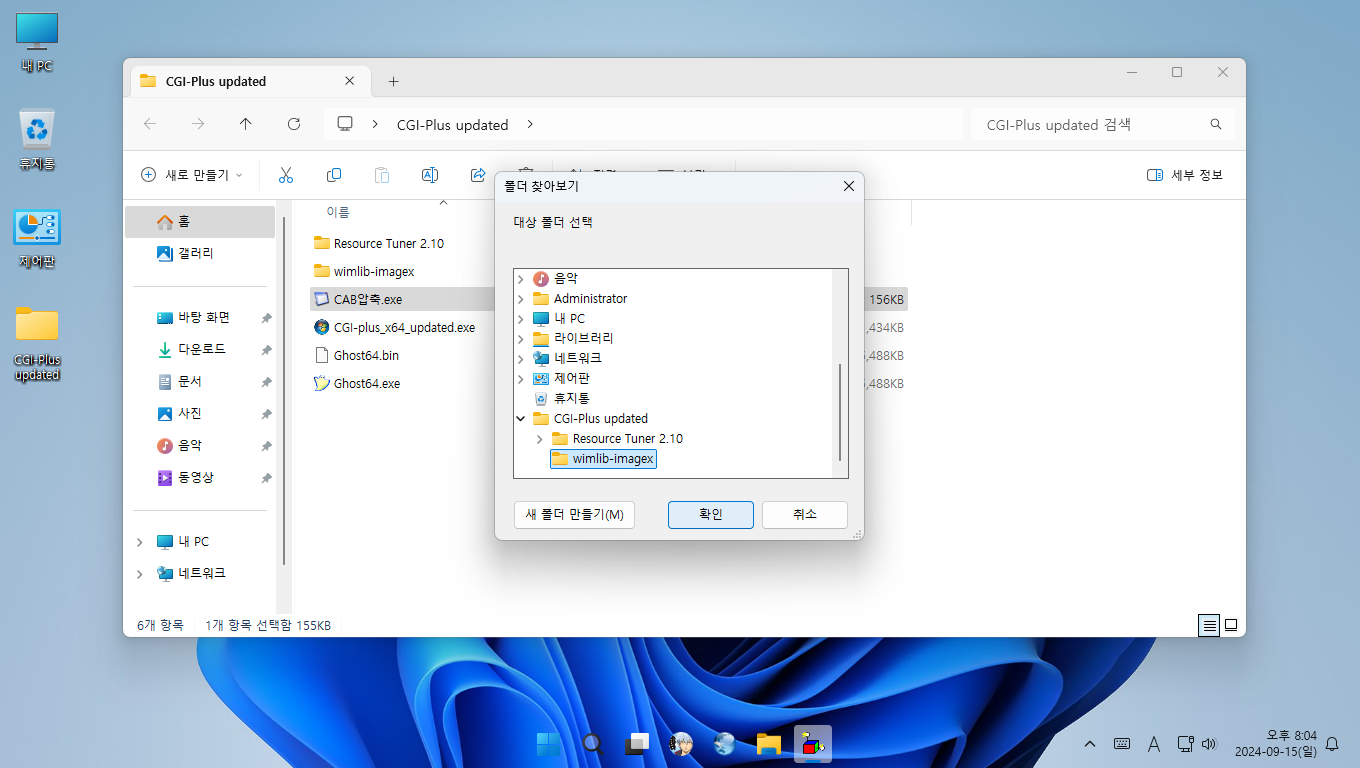Click the Explorer forward arrow

coord(198,124)
